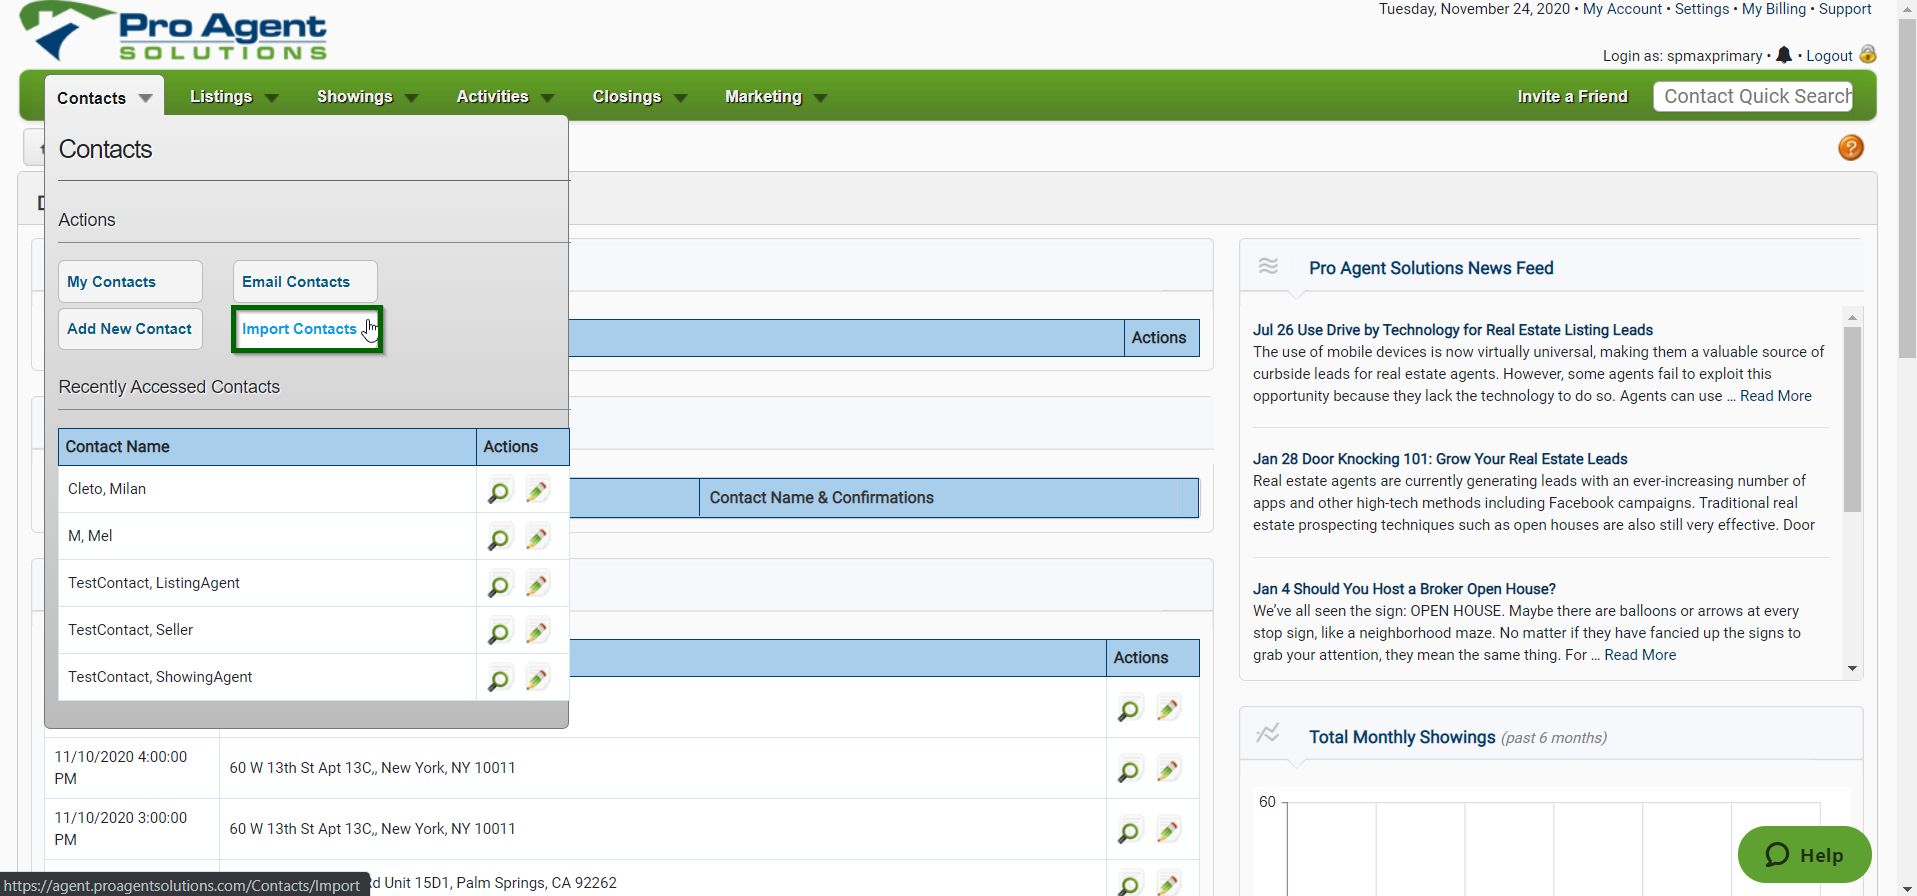Open Support link
This screenshot has width=1917, height=896.
pos(1845,9)
